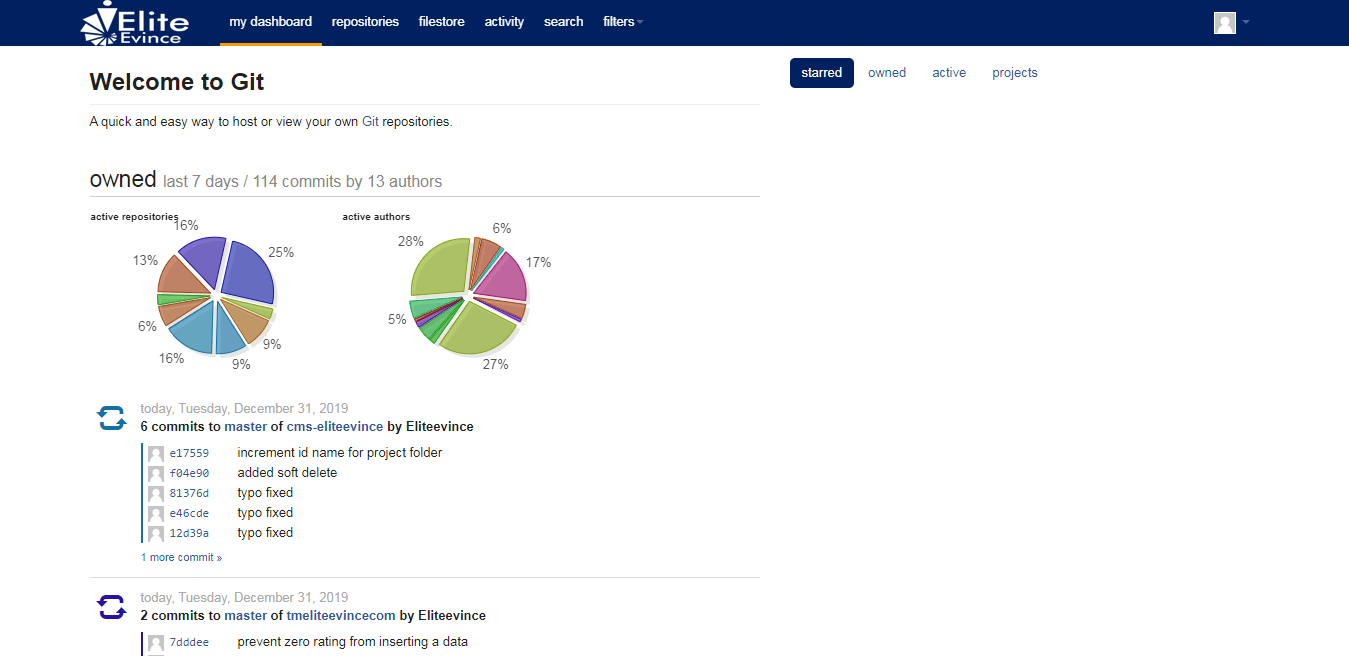Click the 13% slice of repositories pie
Screen dimensions: 1349x656
pyautogui.click(x=183, y=275)
